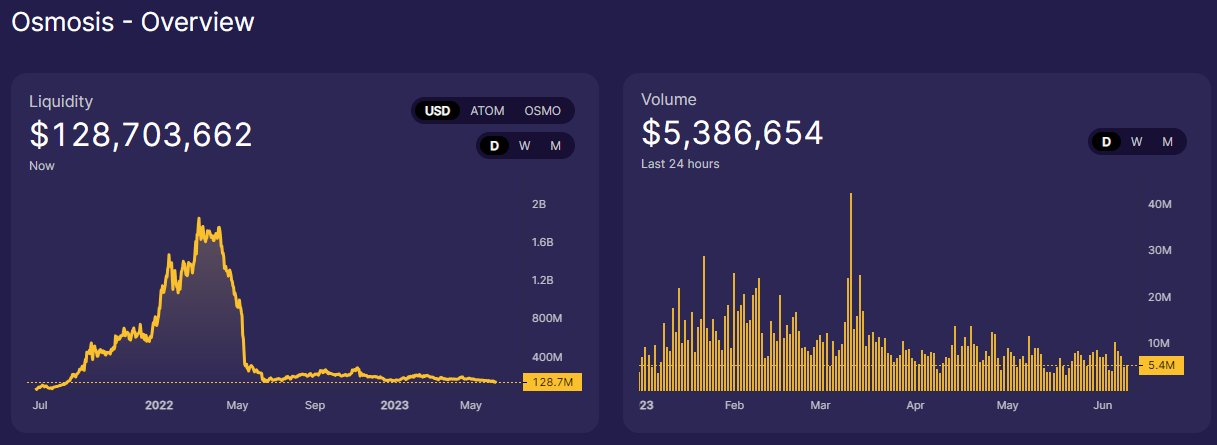This screenshot has width=1217, height=445.
Task: Select USD currency for liquidity chart
Action: [437, 111]
